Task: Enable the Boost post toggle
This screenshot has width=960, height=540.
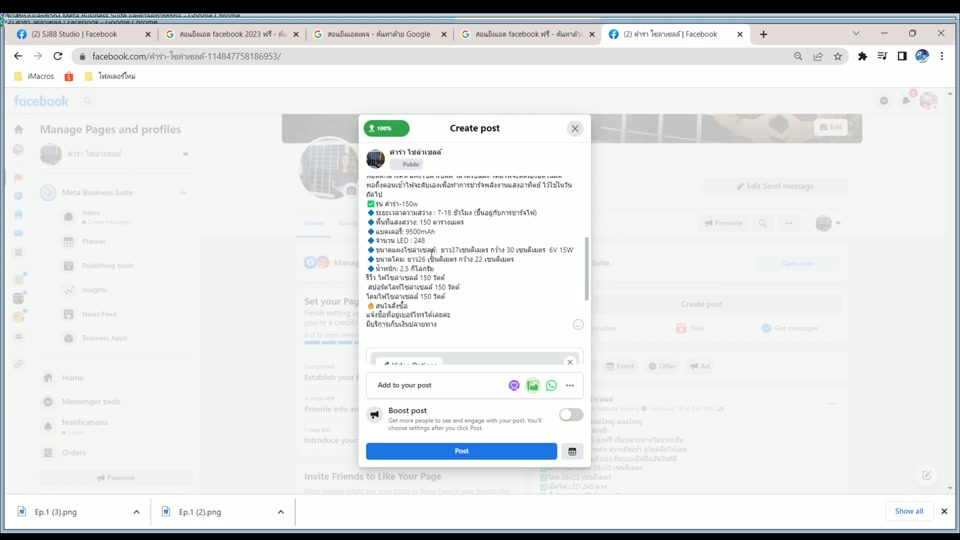Action: click(x=570, y=414)
